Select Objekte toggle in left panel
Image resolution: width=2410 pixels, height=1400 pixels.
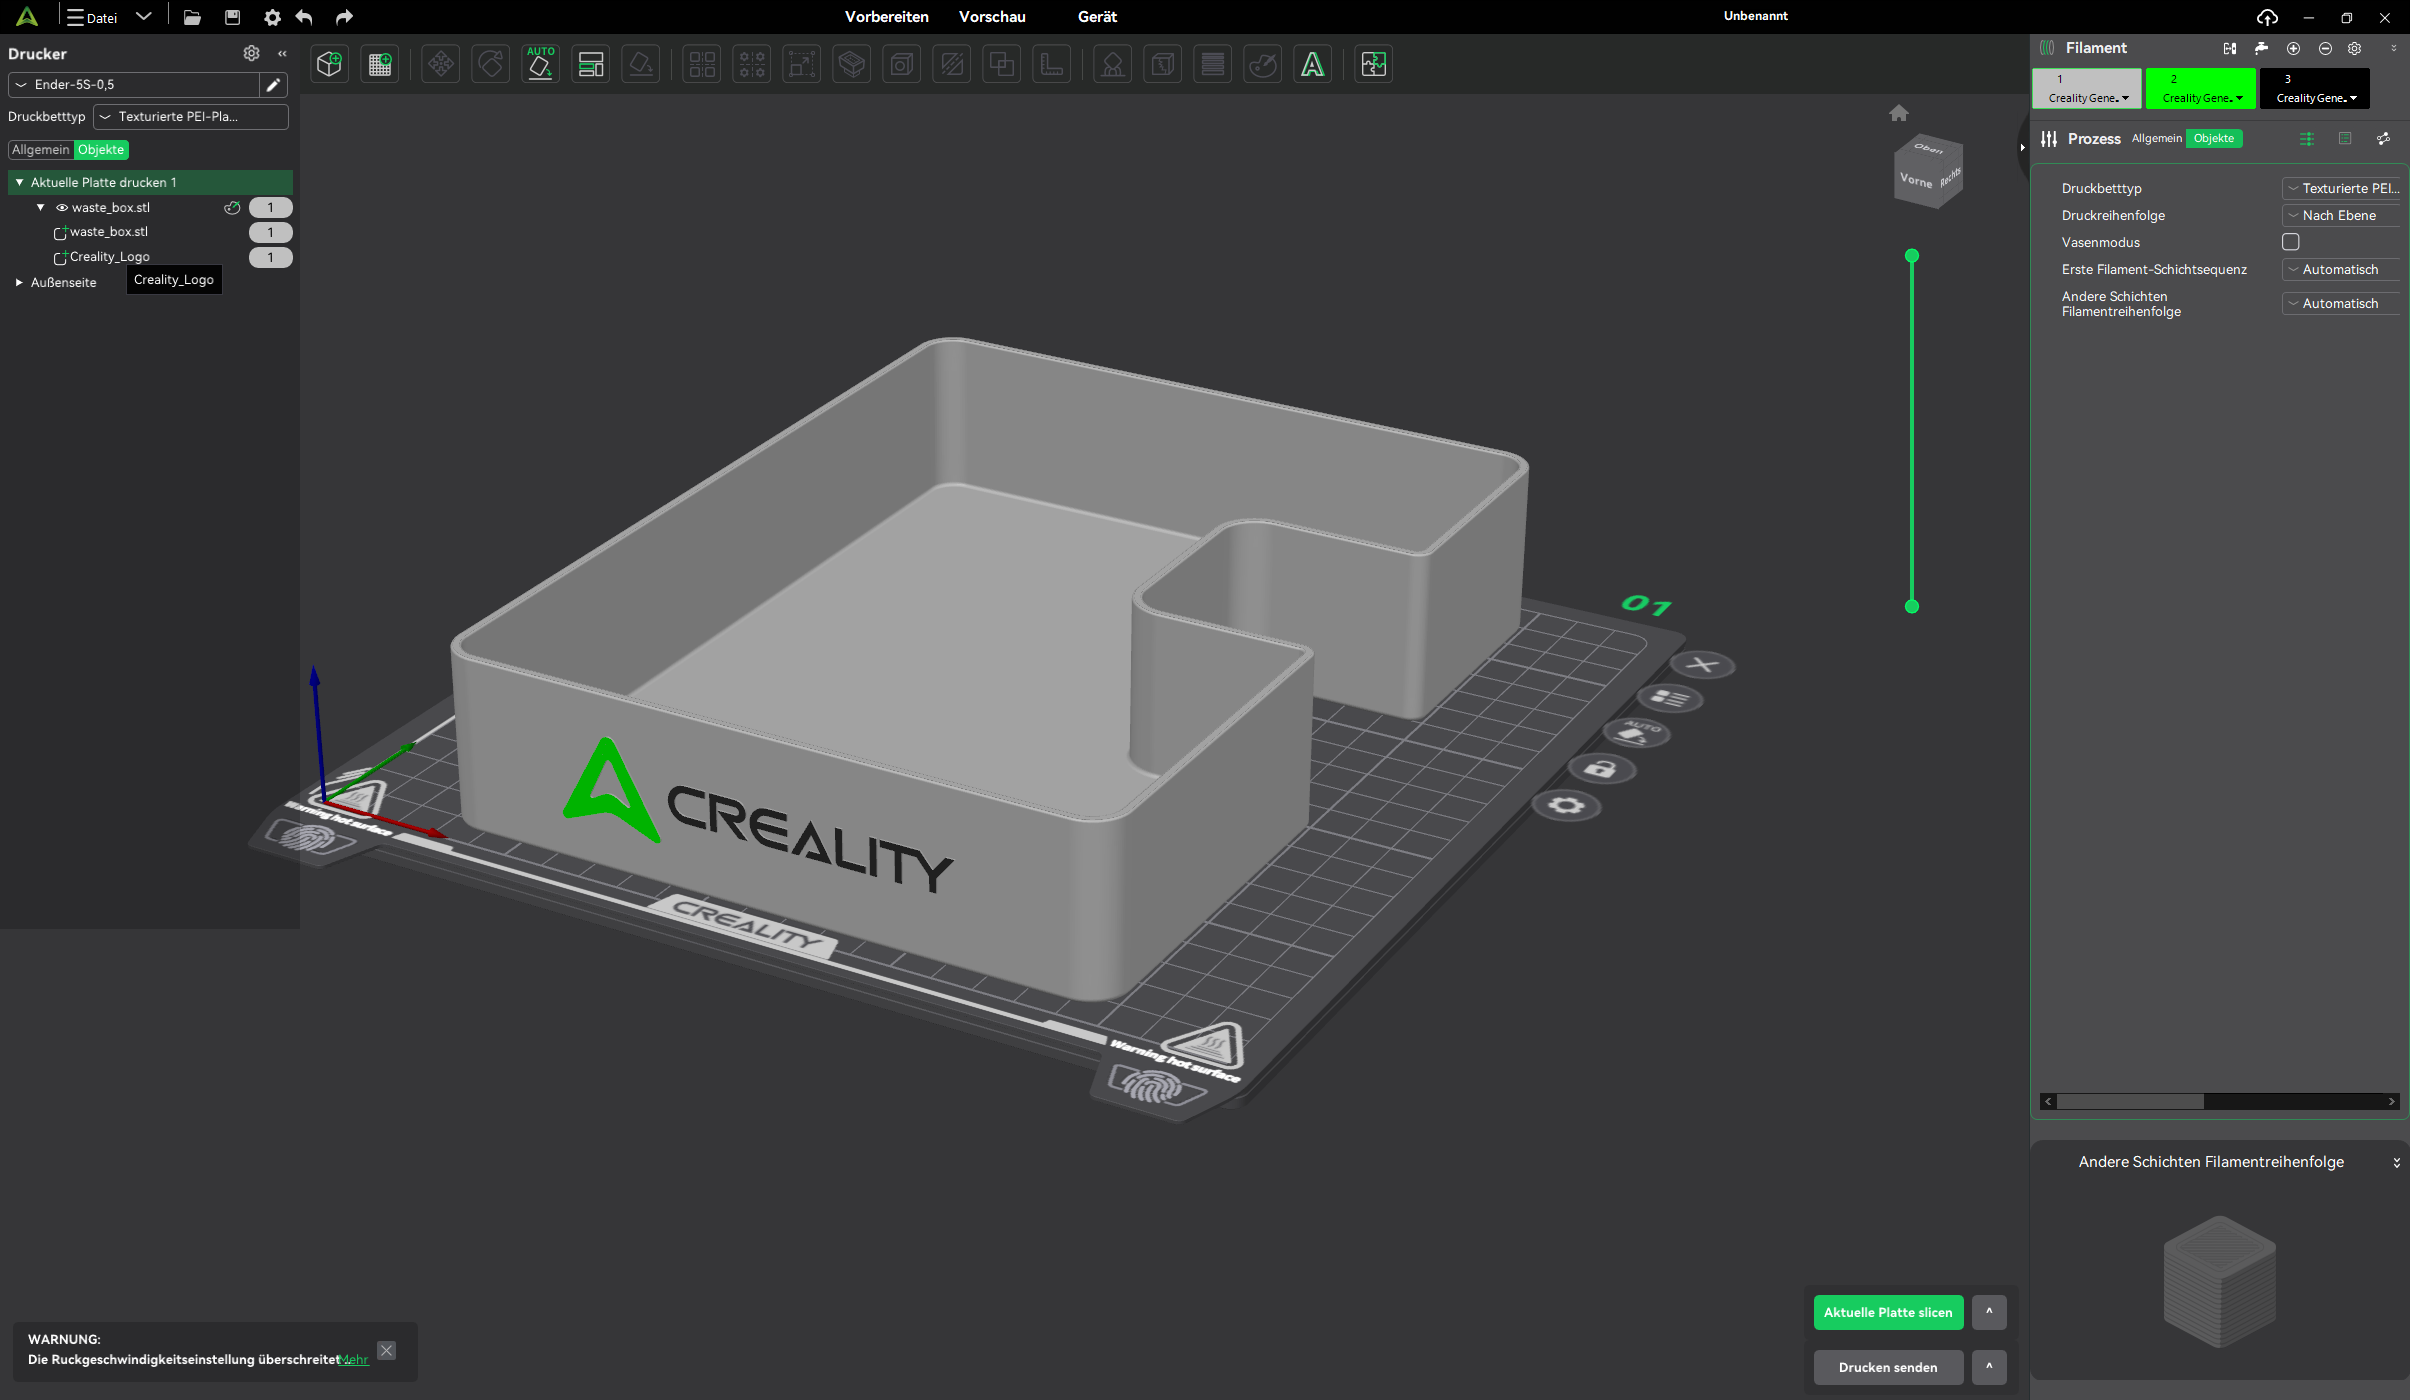pos(101,150)
